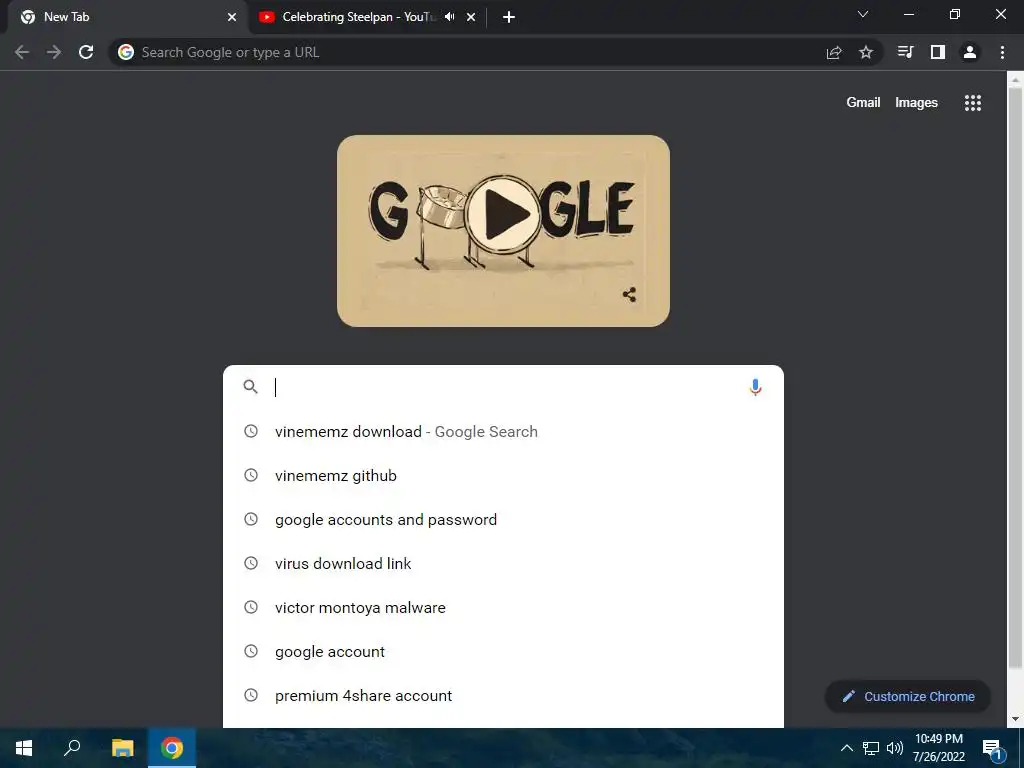Mute the Celebrating Steelpan YouTube tab audio icon
Viewport: 1024px width, 768px height.
(x=449, y=17)
